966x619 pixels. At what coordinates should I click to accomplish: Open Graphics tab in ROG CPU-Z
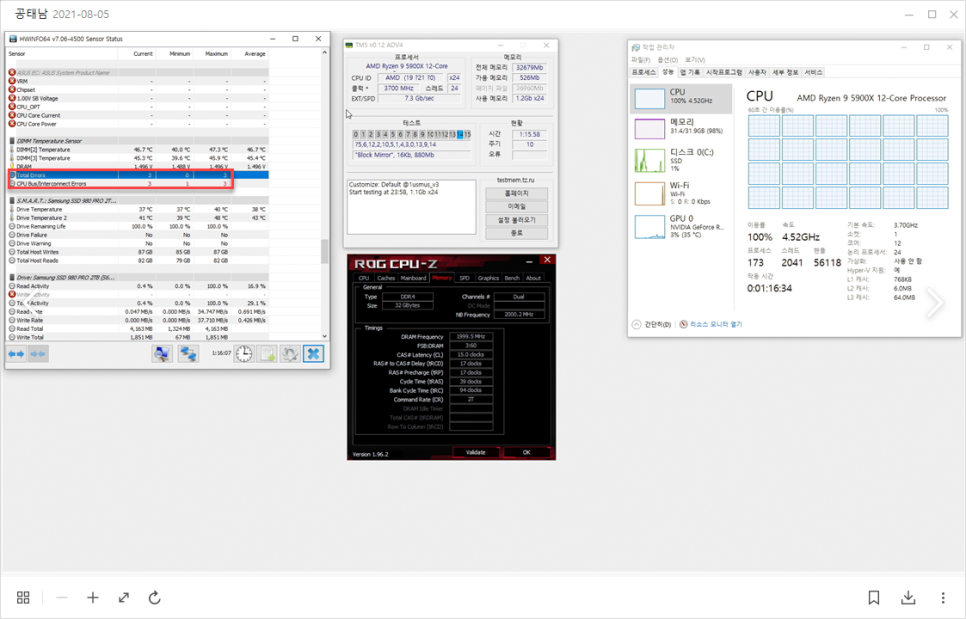(x=489, y=278)
